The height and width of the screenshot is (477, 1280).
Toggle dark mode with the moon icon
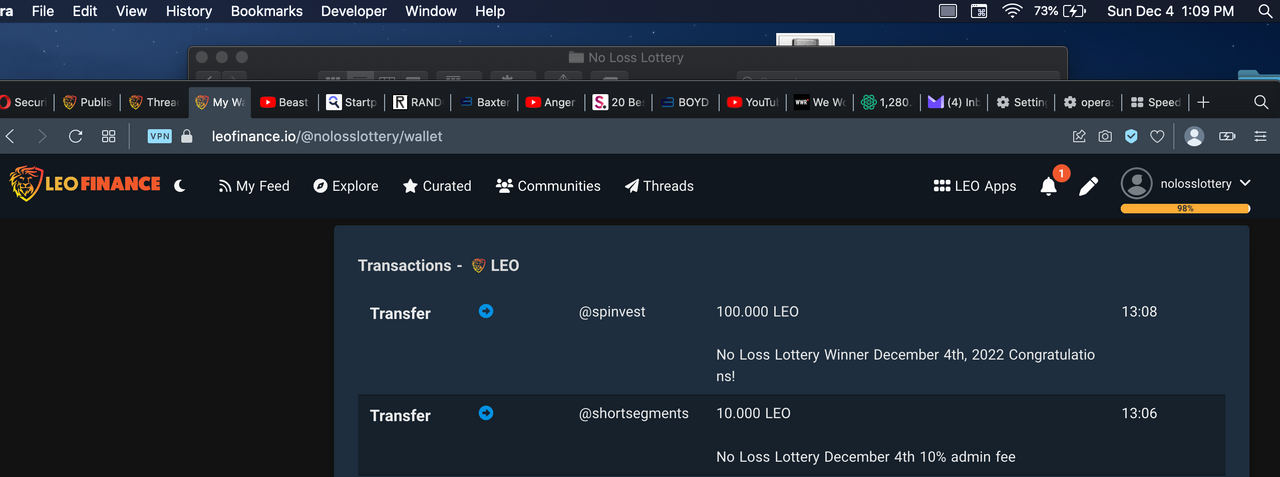180,185
